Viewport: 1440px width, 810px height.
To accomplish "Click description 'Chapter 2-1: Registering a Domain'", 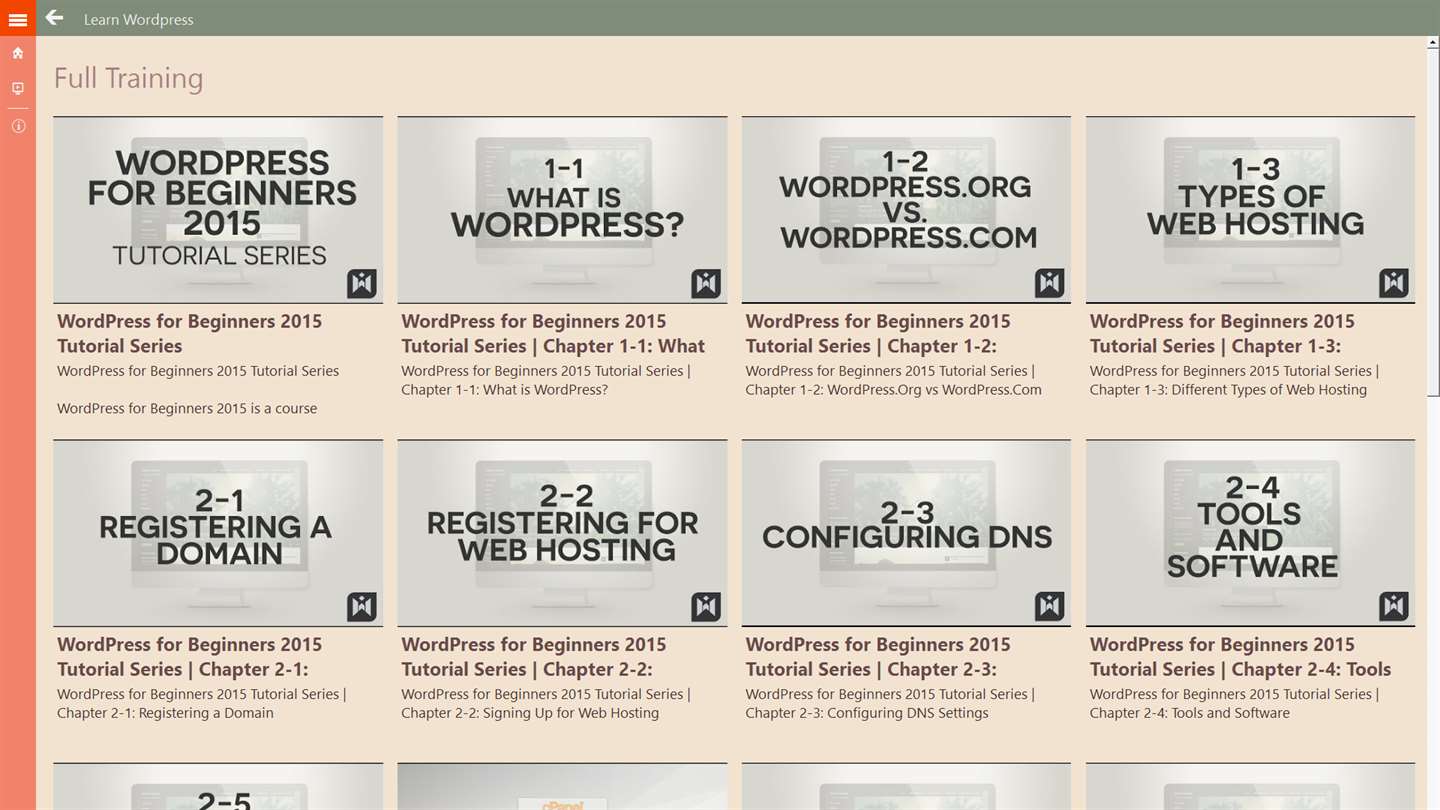I will 165,713.
